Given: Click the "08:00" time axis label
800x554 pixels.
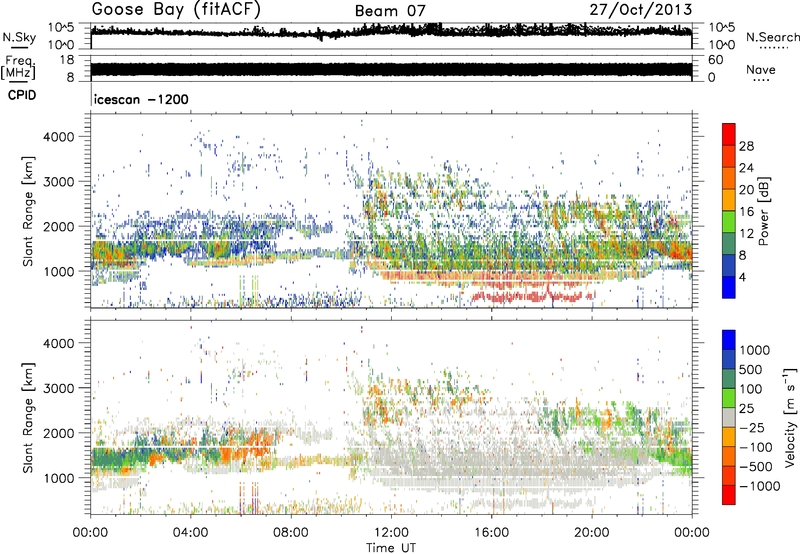Looking at the screenshot, I should tap(291, 533).
